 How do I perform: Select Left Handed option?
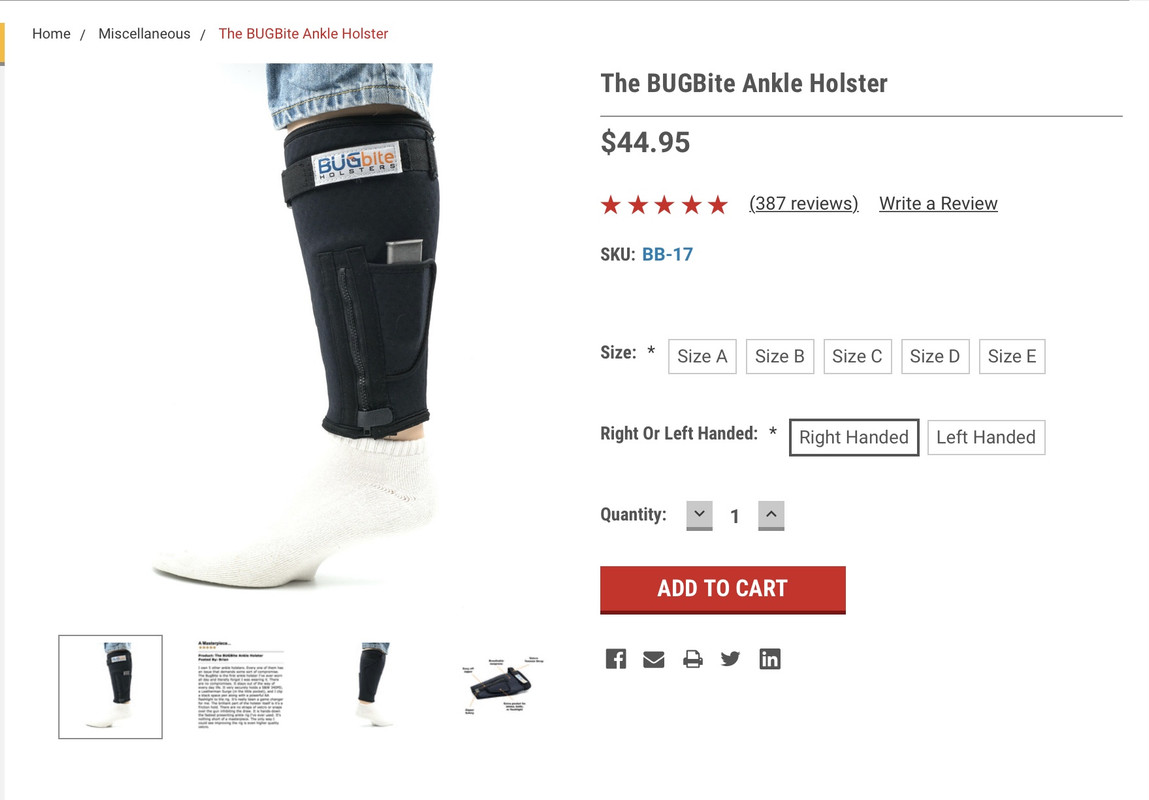(986, 437)
